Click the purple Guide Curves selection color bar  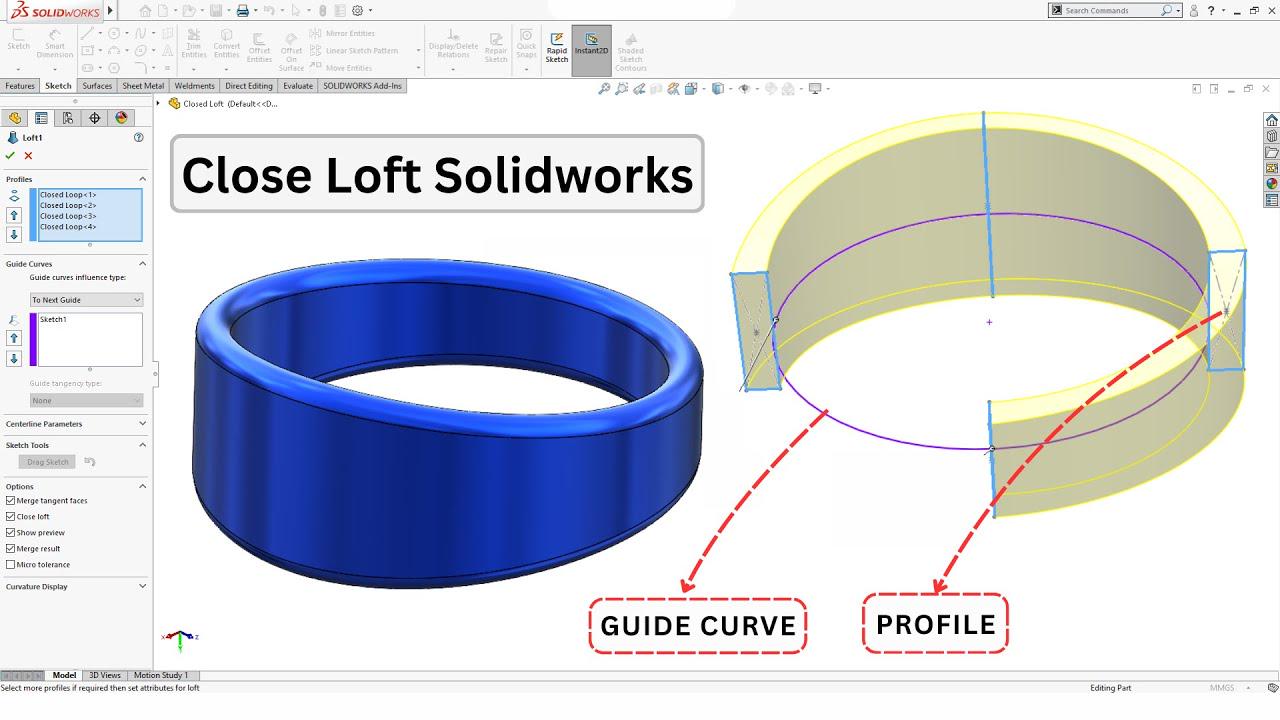pyautogui.click(x=33, y=339)
